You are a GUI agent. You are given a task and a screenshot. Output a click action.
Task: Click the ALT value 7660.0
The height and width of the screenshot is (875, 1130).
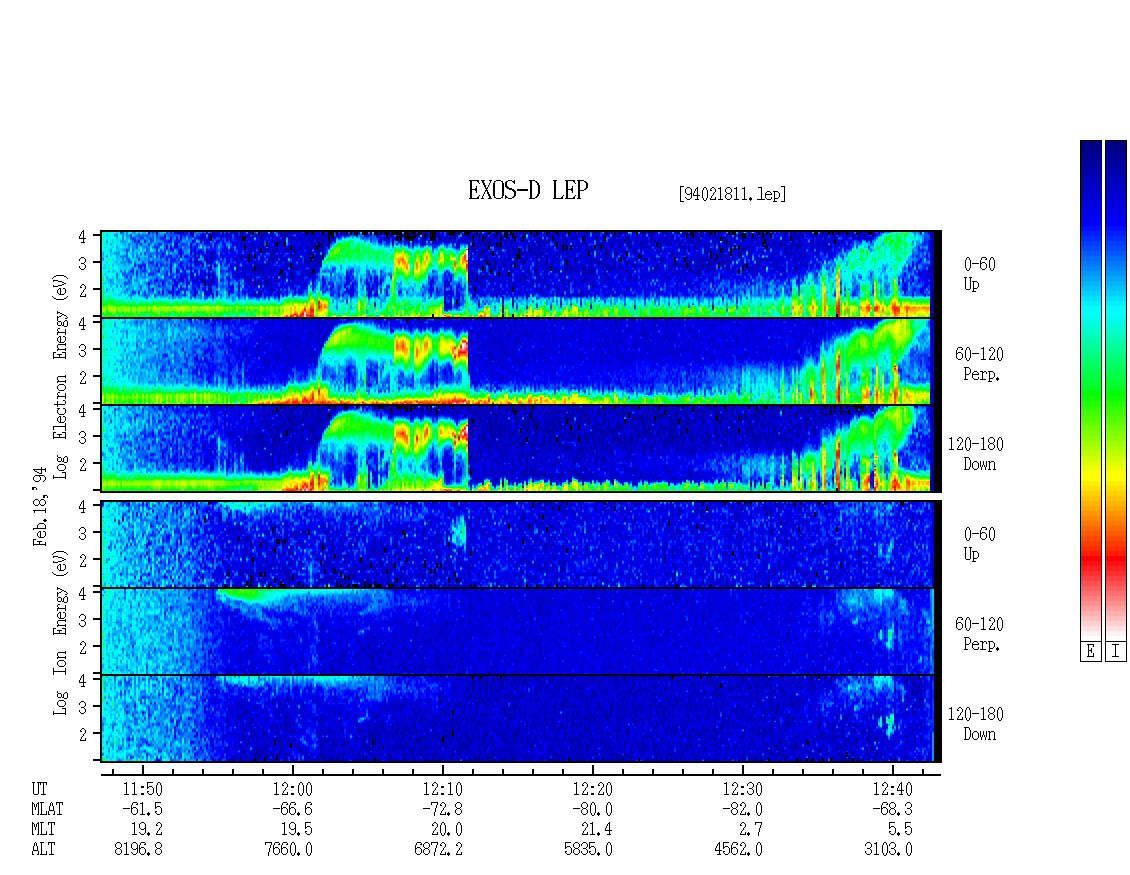click(288, 850)
